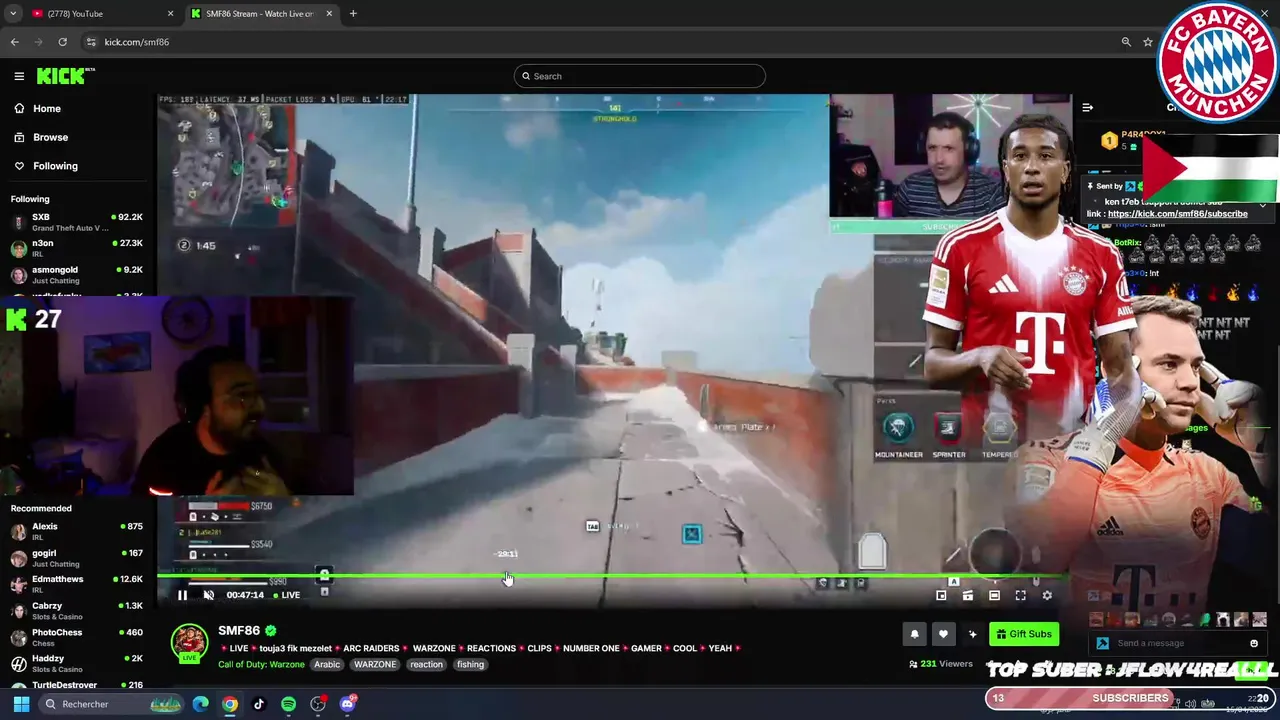The width and height of the screenshot is (1280, 720).
Task: Reload the current page
Action: tap(62, 42)
